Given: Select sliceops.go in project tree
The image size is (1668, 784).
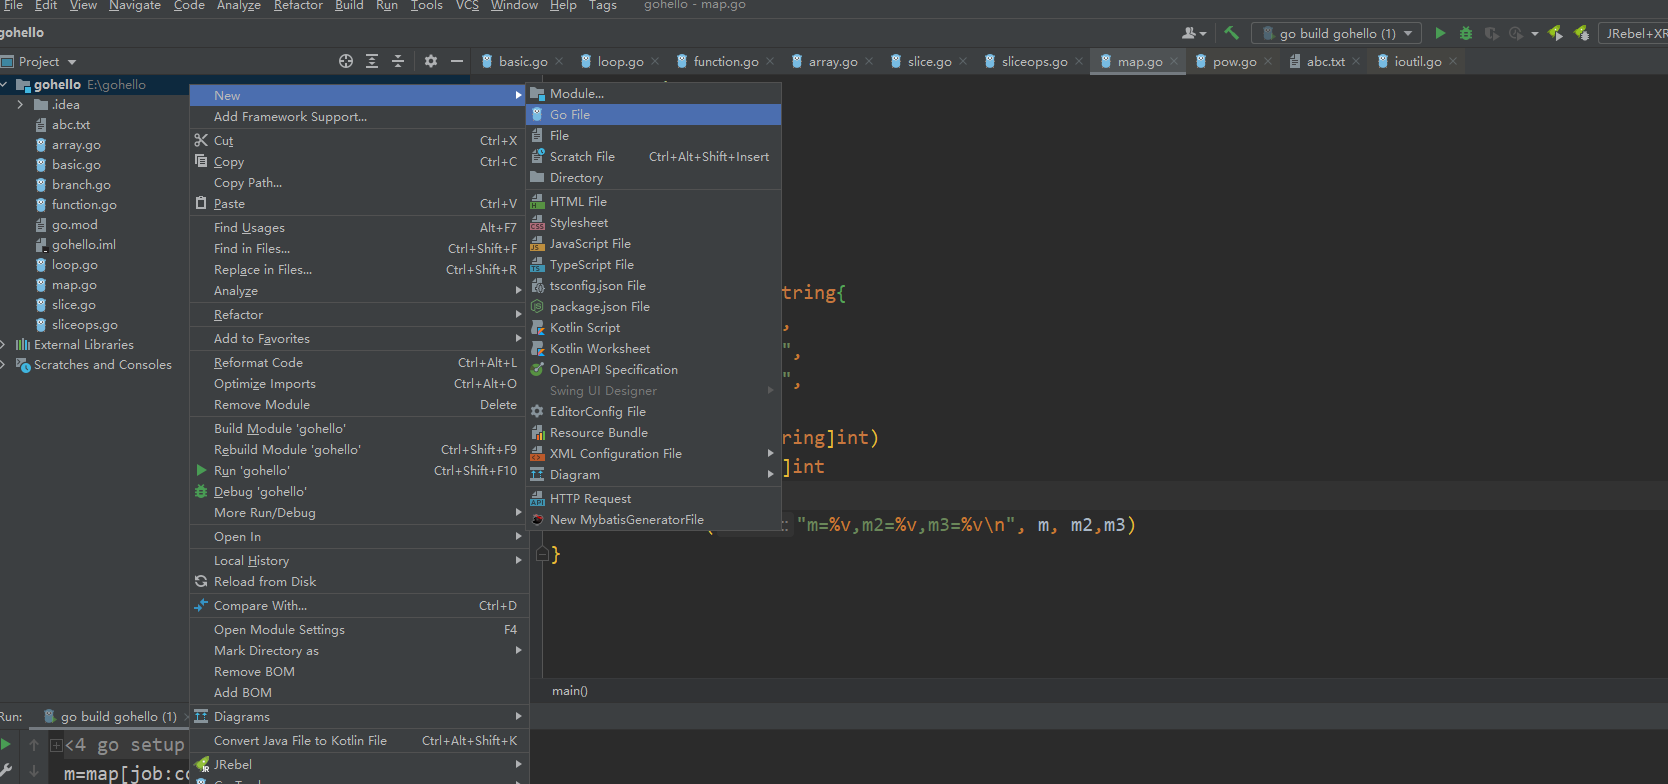Looking at the screenshot, I should tap(84, 325).
